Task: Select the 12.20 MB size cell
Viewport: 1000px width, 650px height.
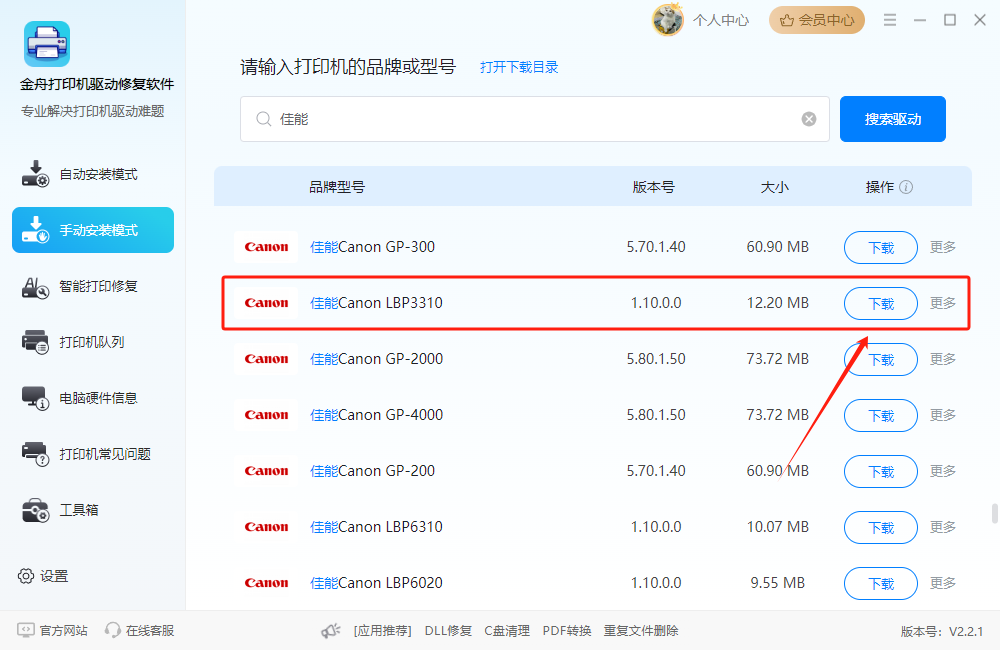Action: (x=777, y=303)
